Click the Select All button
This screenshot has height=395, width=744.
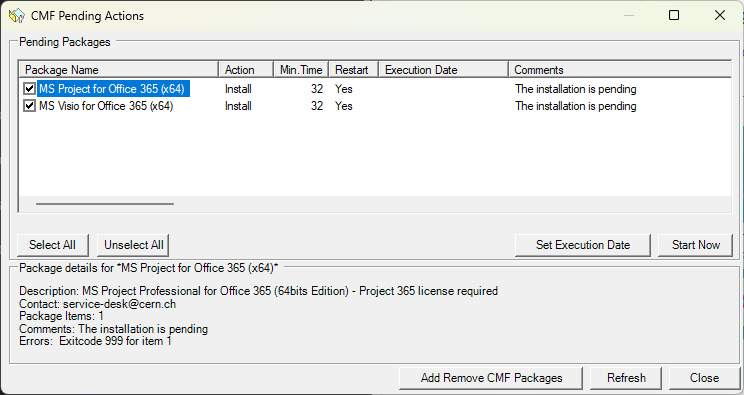click(53, 245)
